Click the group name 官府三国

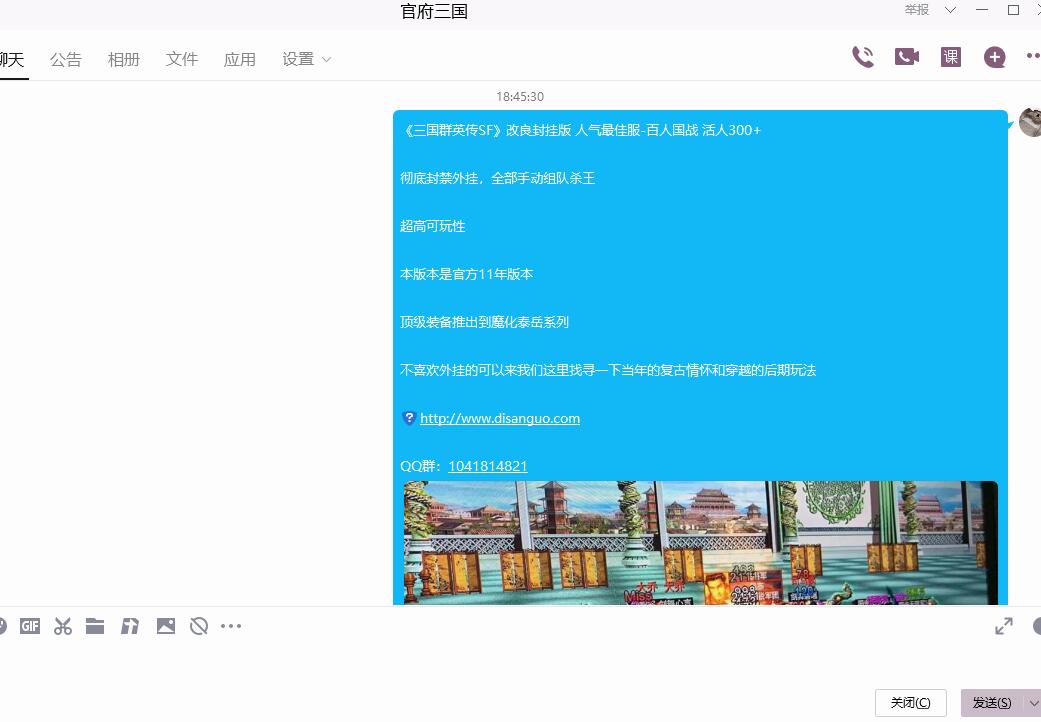434,11
